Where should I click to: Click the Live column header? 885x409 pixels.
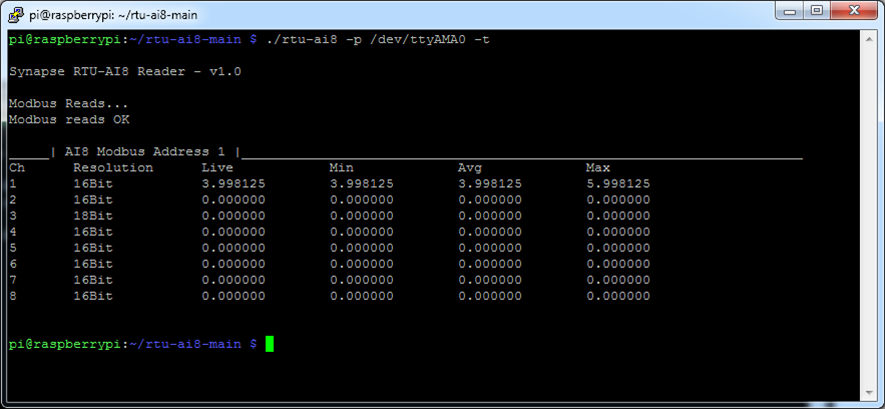217,168
